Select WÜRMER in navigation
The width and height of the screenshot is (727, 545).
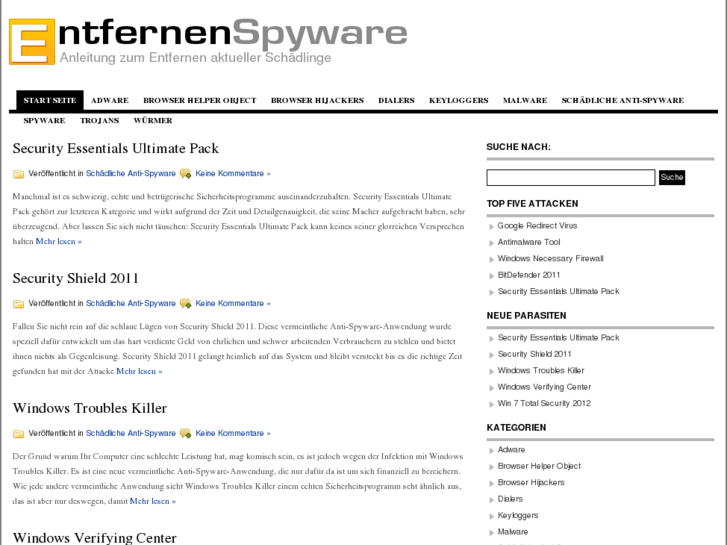pyautogui.click(x=153, y=121)
